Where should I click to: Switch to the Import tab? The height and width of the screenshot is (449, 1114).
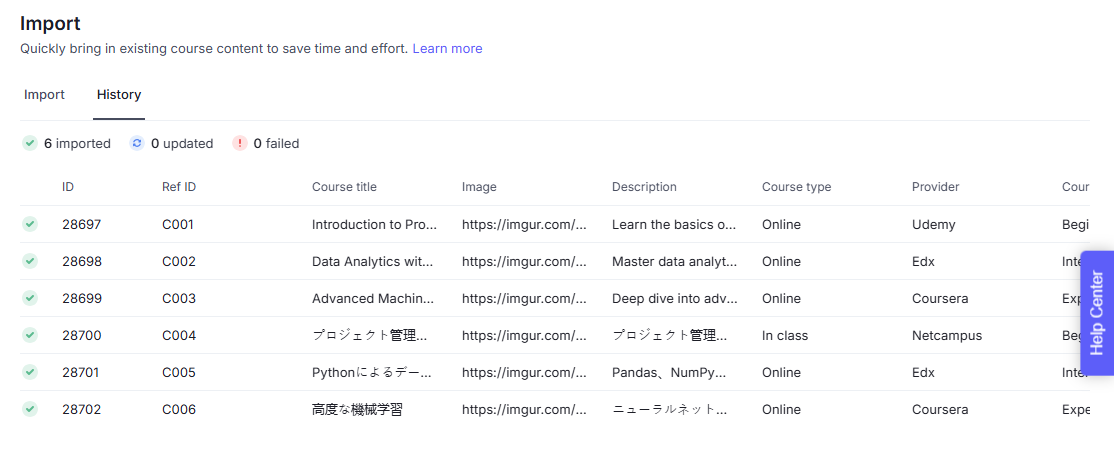[44, 95]
